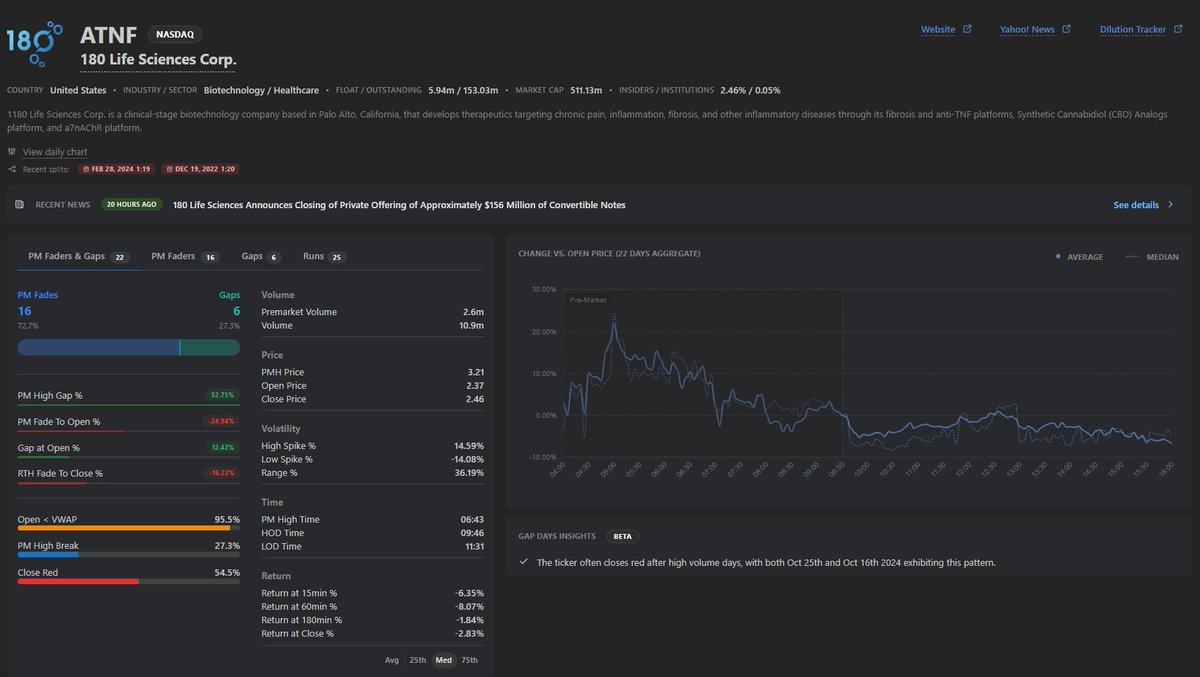Viewport: 1200px width, 677px height.
Task: Select the Med statistic option
Action: tap(443, 660)
